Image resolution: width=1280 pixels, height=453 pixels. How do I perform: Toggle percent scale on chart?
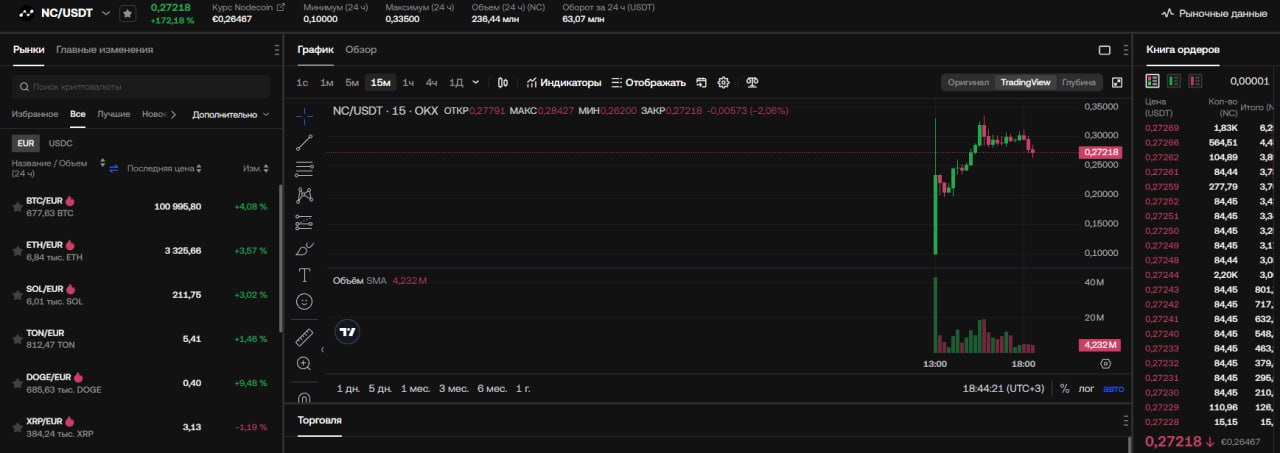[1064, 388]
